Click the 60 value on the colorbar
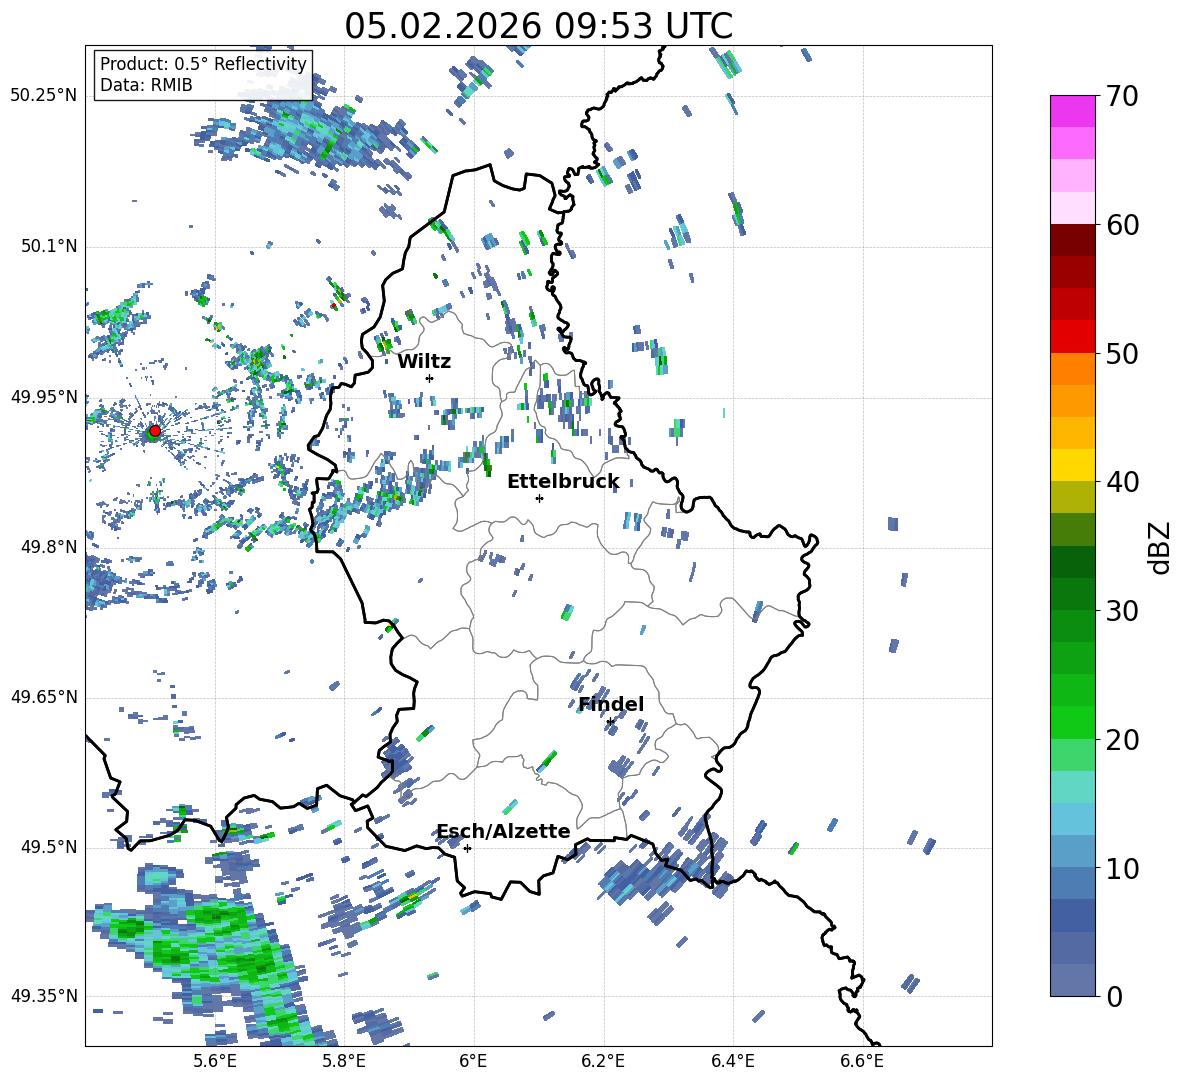 click(1121, 225)
